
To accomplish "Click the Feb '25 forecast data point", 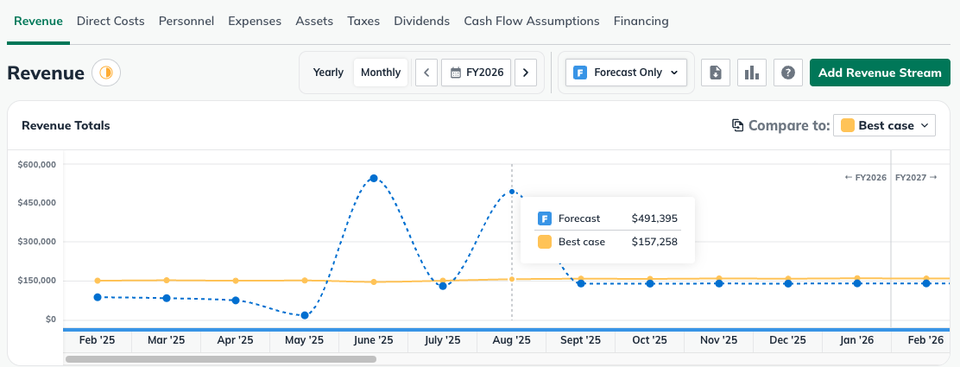I will click(x=97, y=297).
